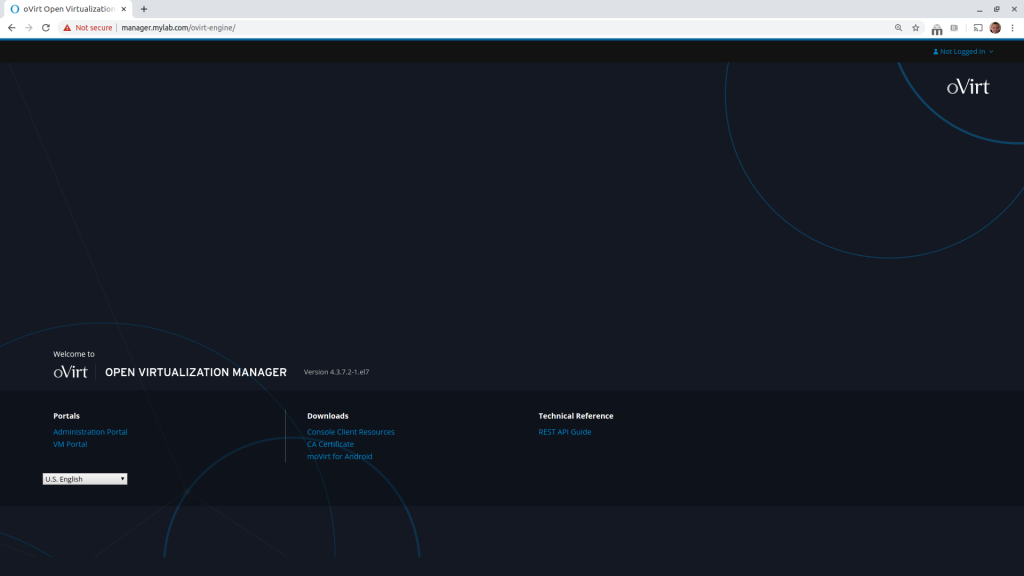The image size is (1024, 576).
Task: Open the VM Portal link
Action: (70, 444)
